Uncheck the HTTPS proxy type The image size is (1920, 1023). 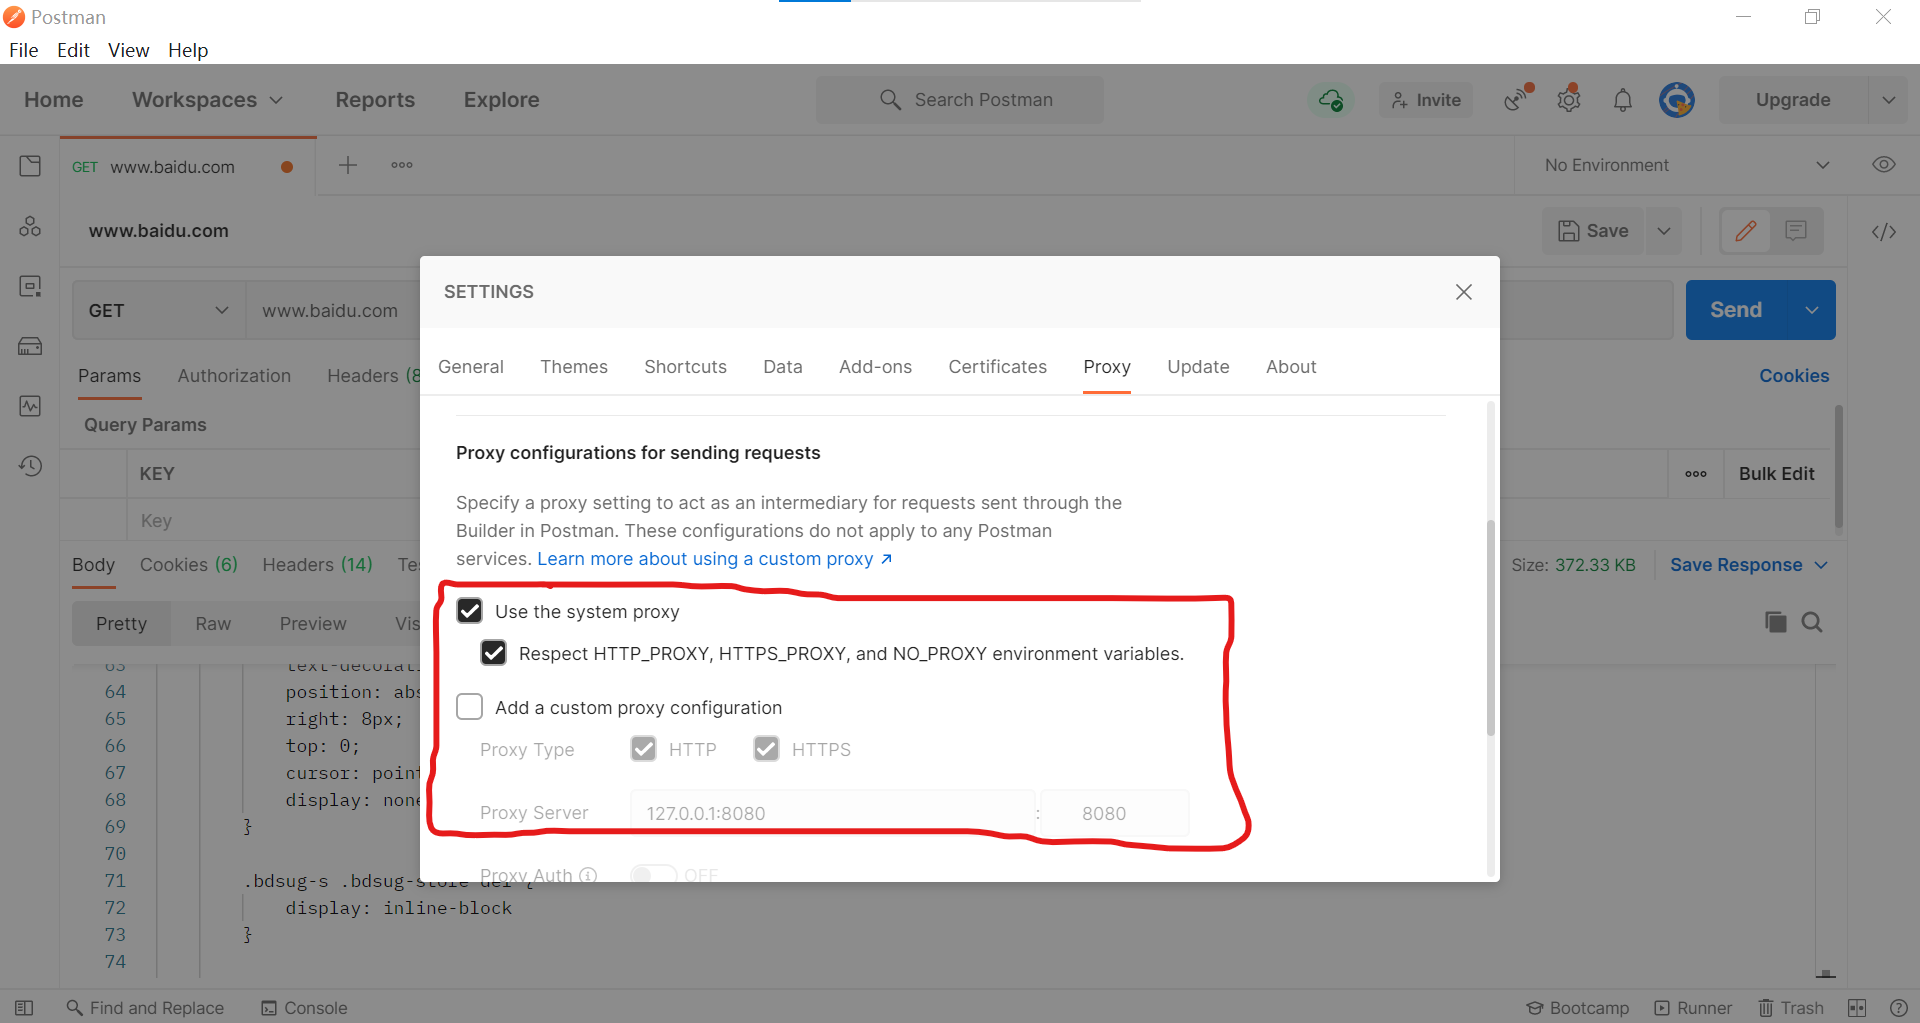pyautogui.click(x=766, y=748)
